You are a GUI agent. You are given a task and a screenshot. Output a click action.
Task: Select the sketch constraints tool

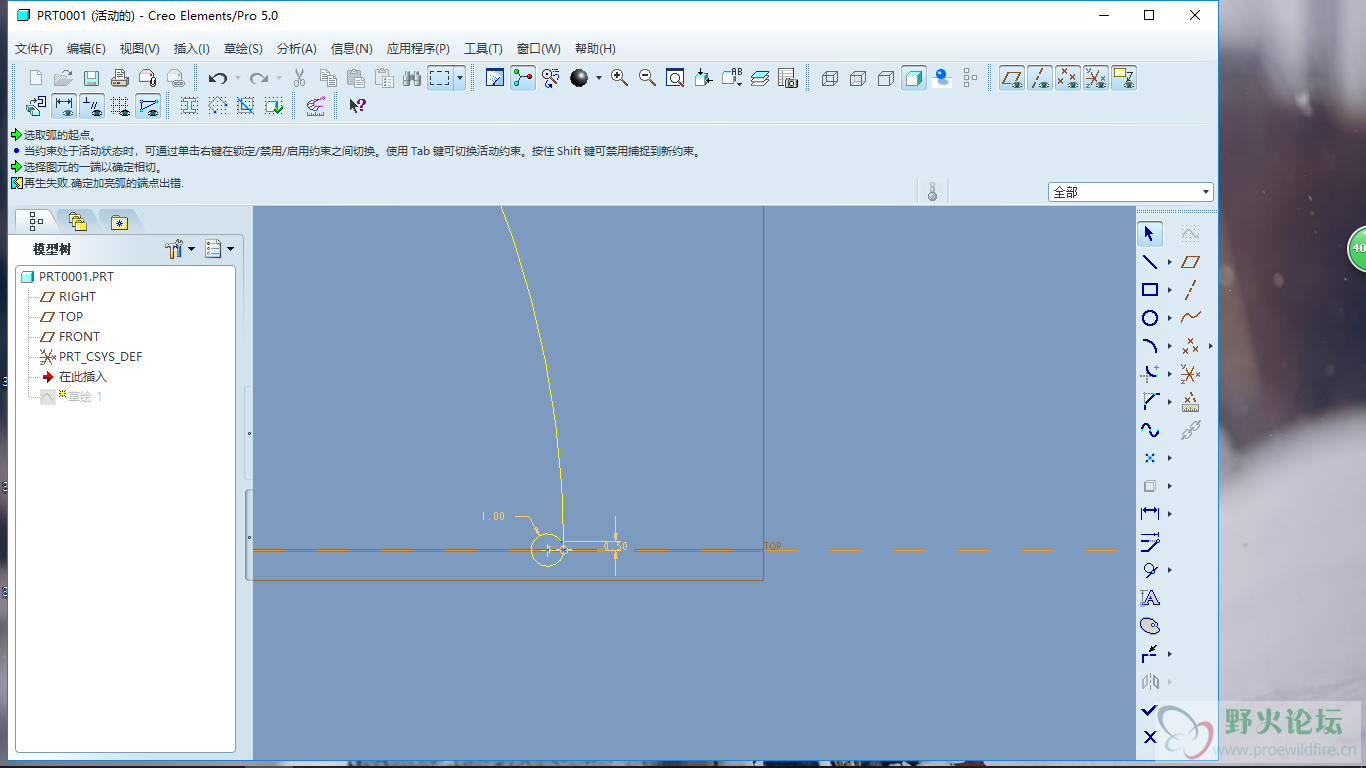click(x=1150, y=570)
